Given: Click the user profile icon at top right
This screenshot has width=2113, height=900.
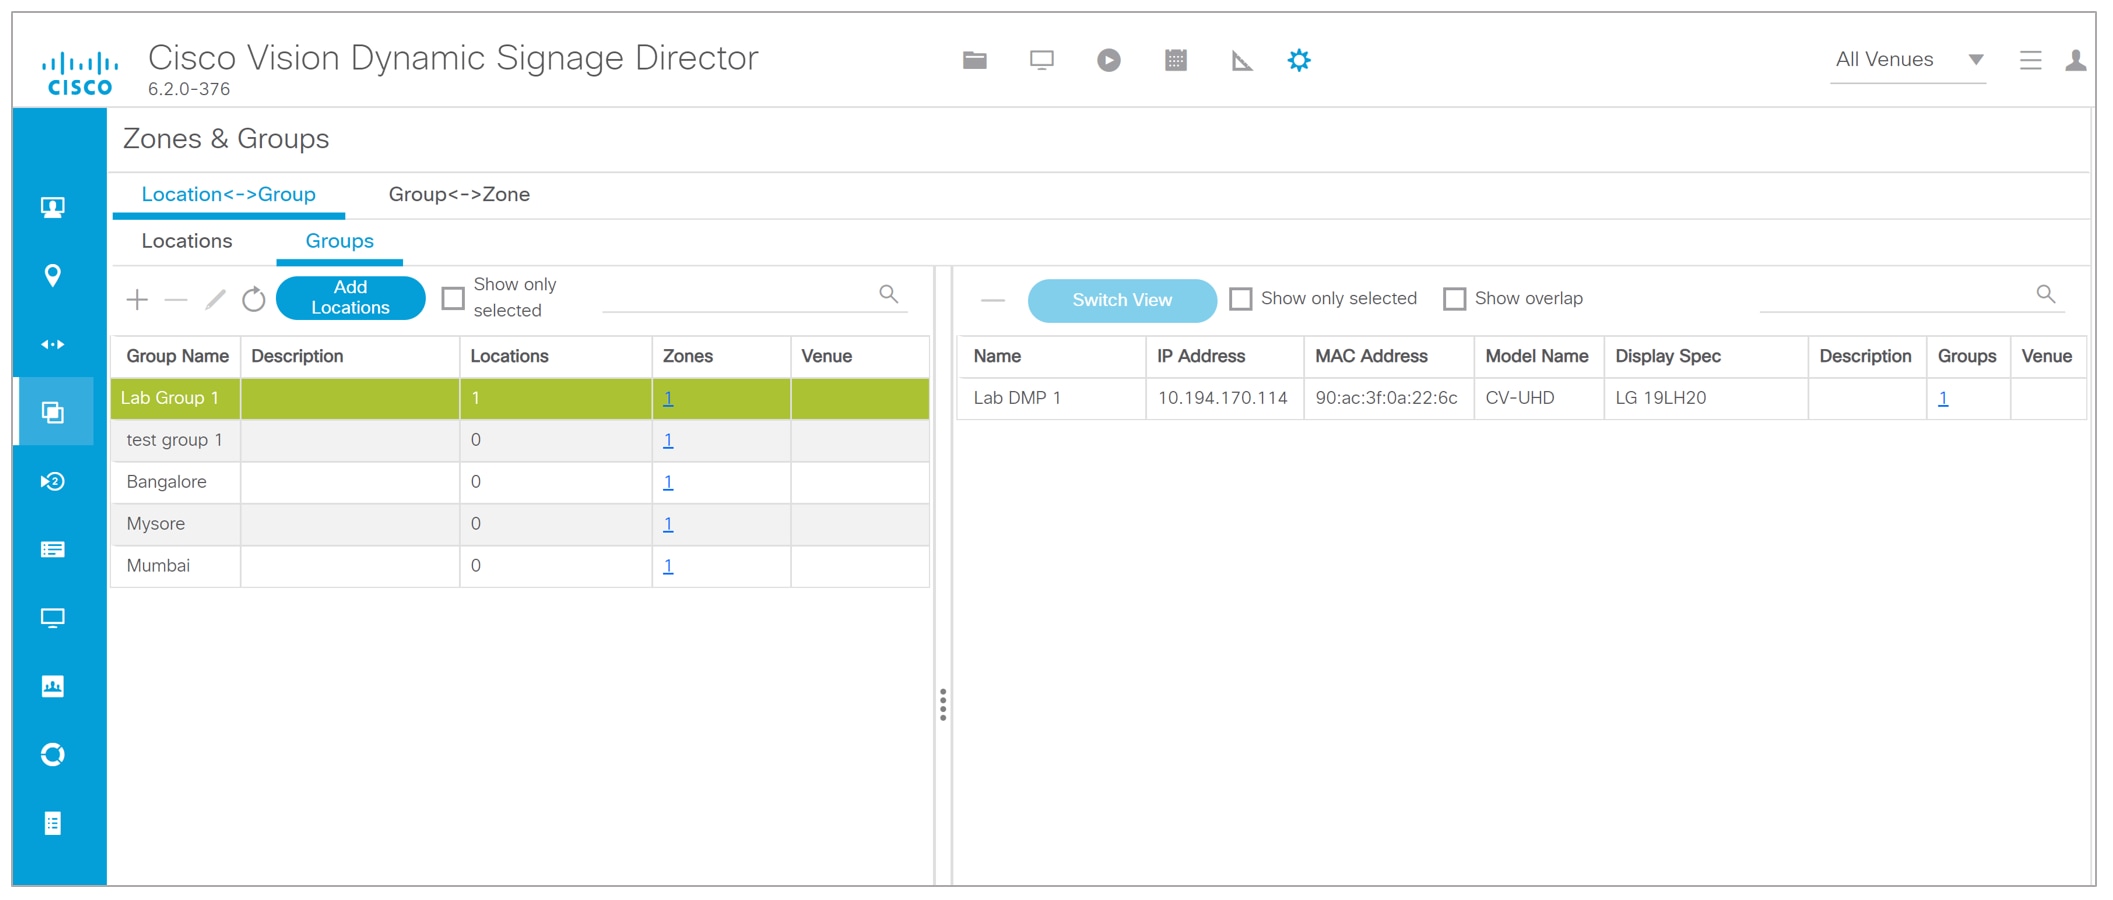Looking at the screenshot, I should (2077, 60).
